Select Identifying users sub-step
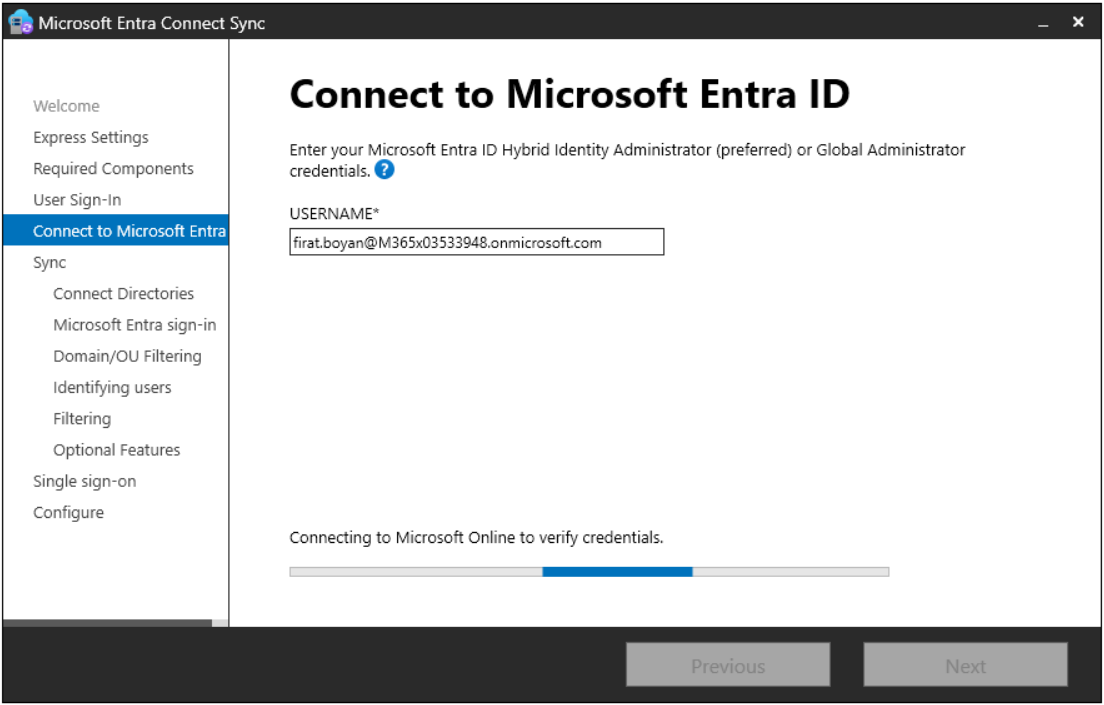The height and width of the screenshot is (705, 1104). [x=112, y=387]
